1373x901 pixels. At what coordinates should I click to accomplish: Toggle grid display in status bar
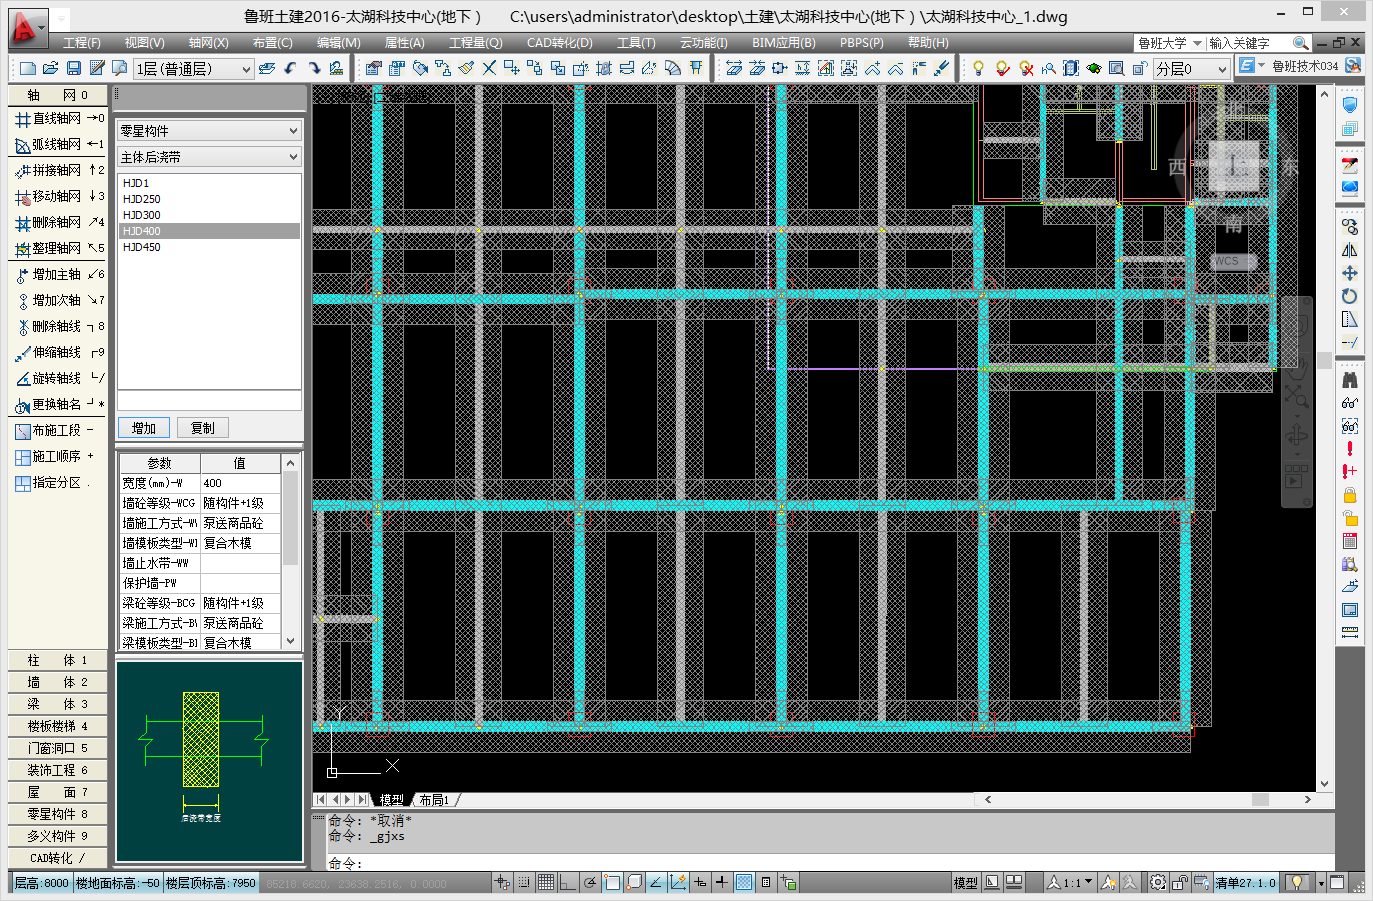(x=545, y=882)
